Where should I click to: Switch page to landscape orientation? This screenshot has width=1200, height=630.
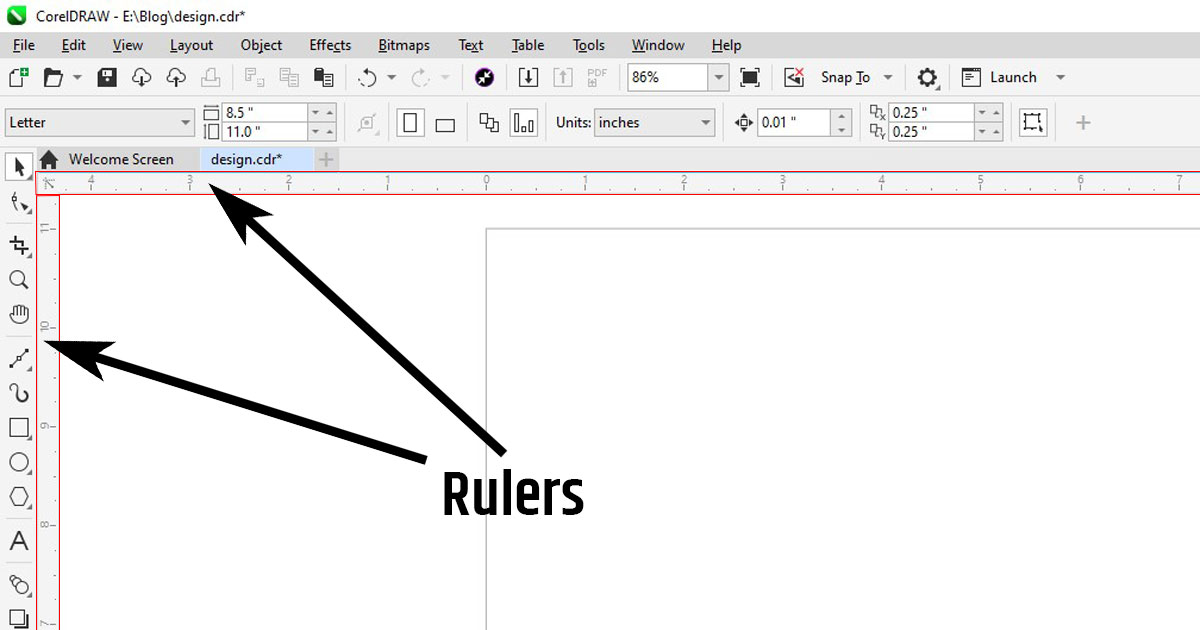point(445,124)
